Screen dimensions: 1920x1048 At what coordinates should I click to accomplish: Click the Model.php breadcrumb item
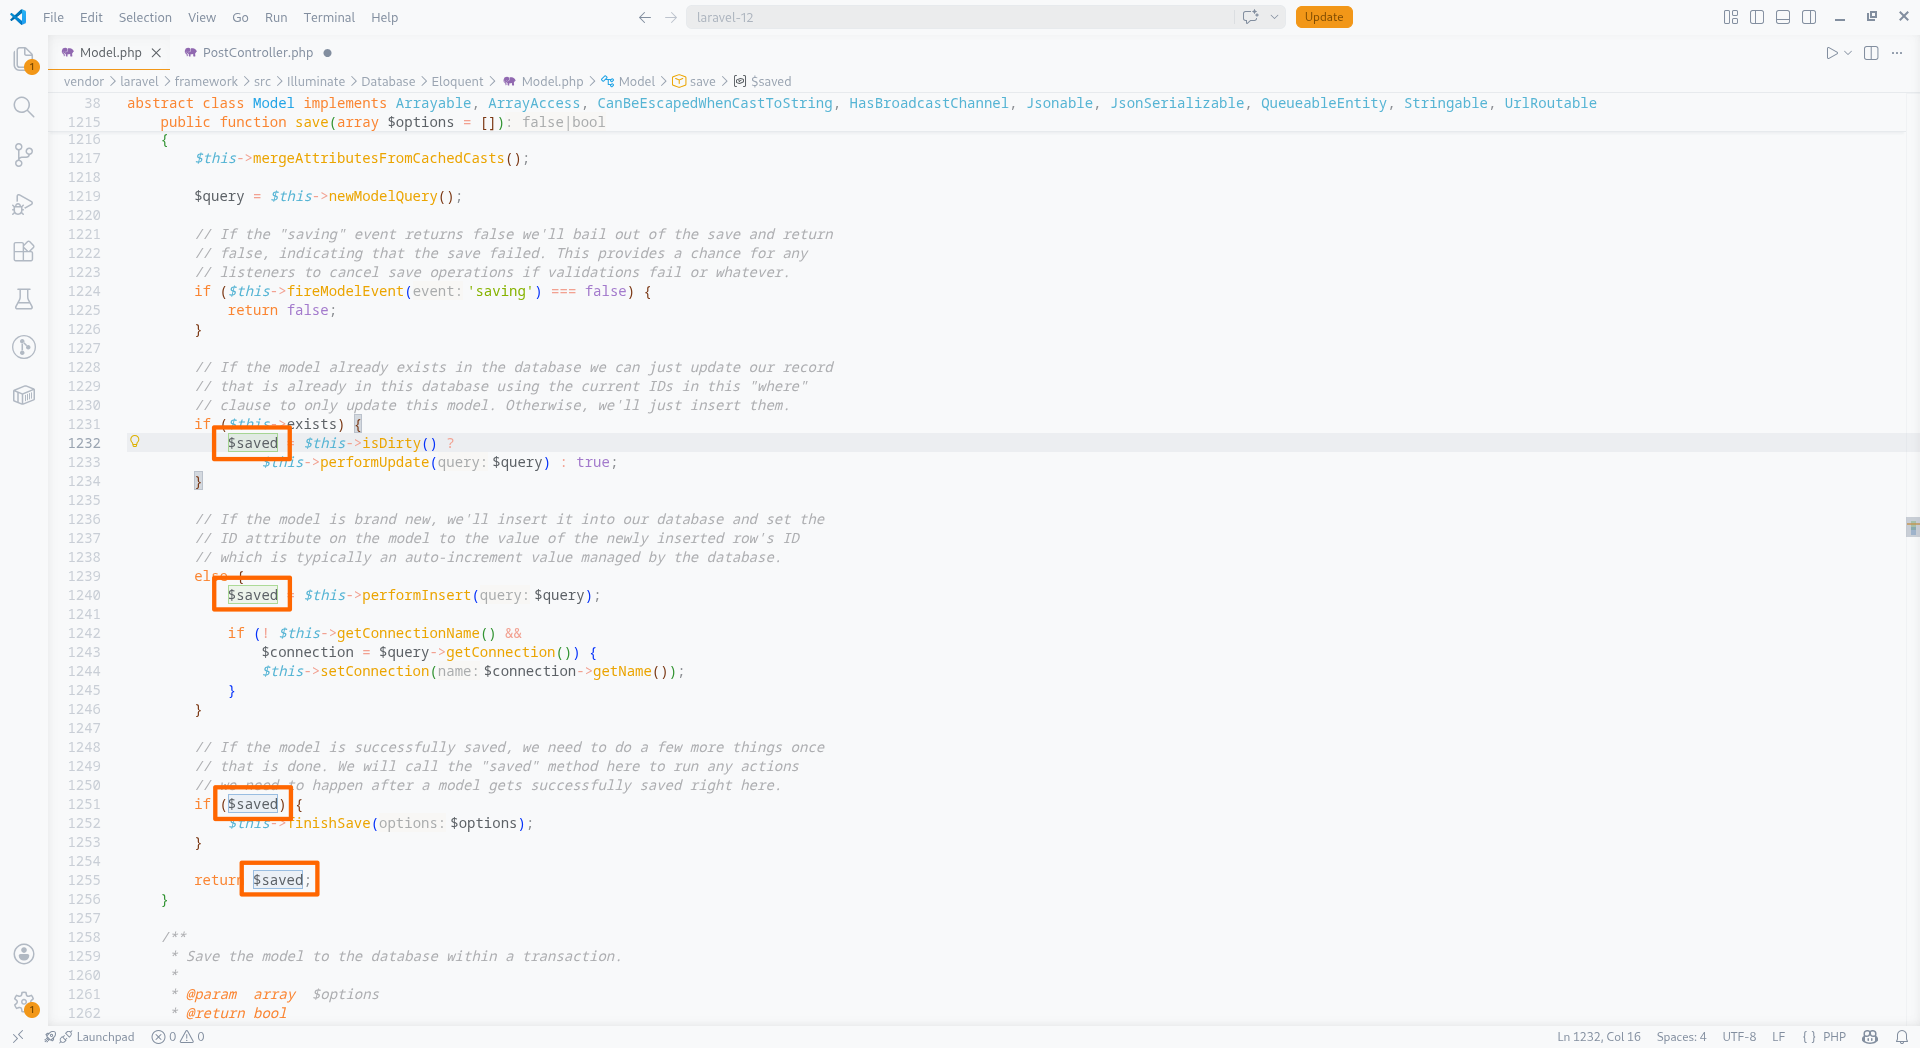pos(543,82)
